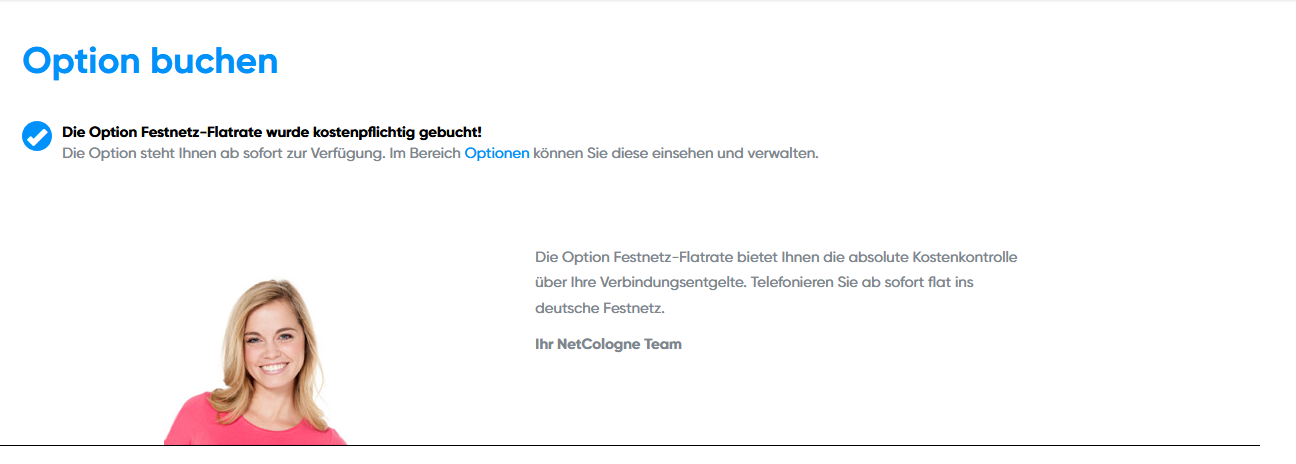Click the word "buchen" in the heading
This screenshot has height=464, width=1296.
tap(214, 61)
